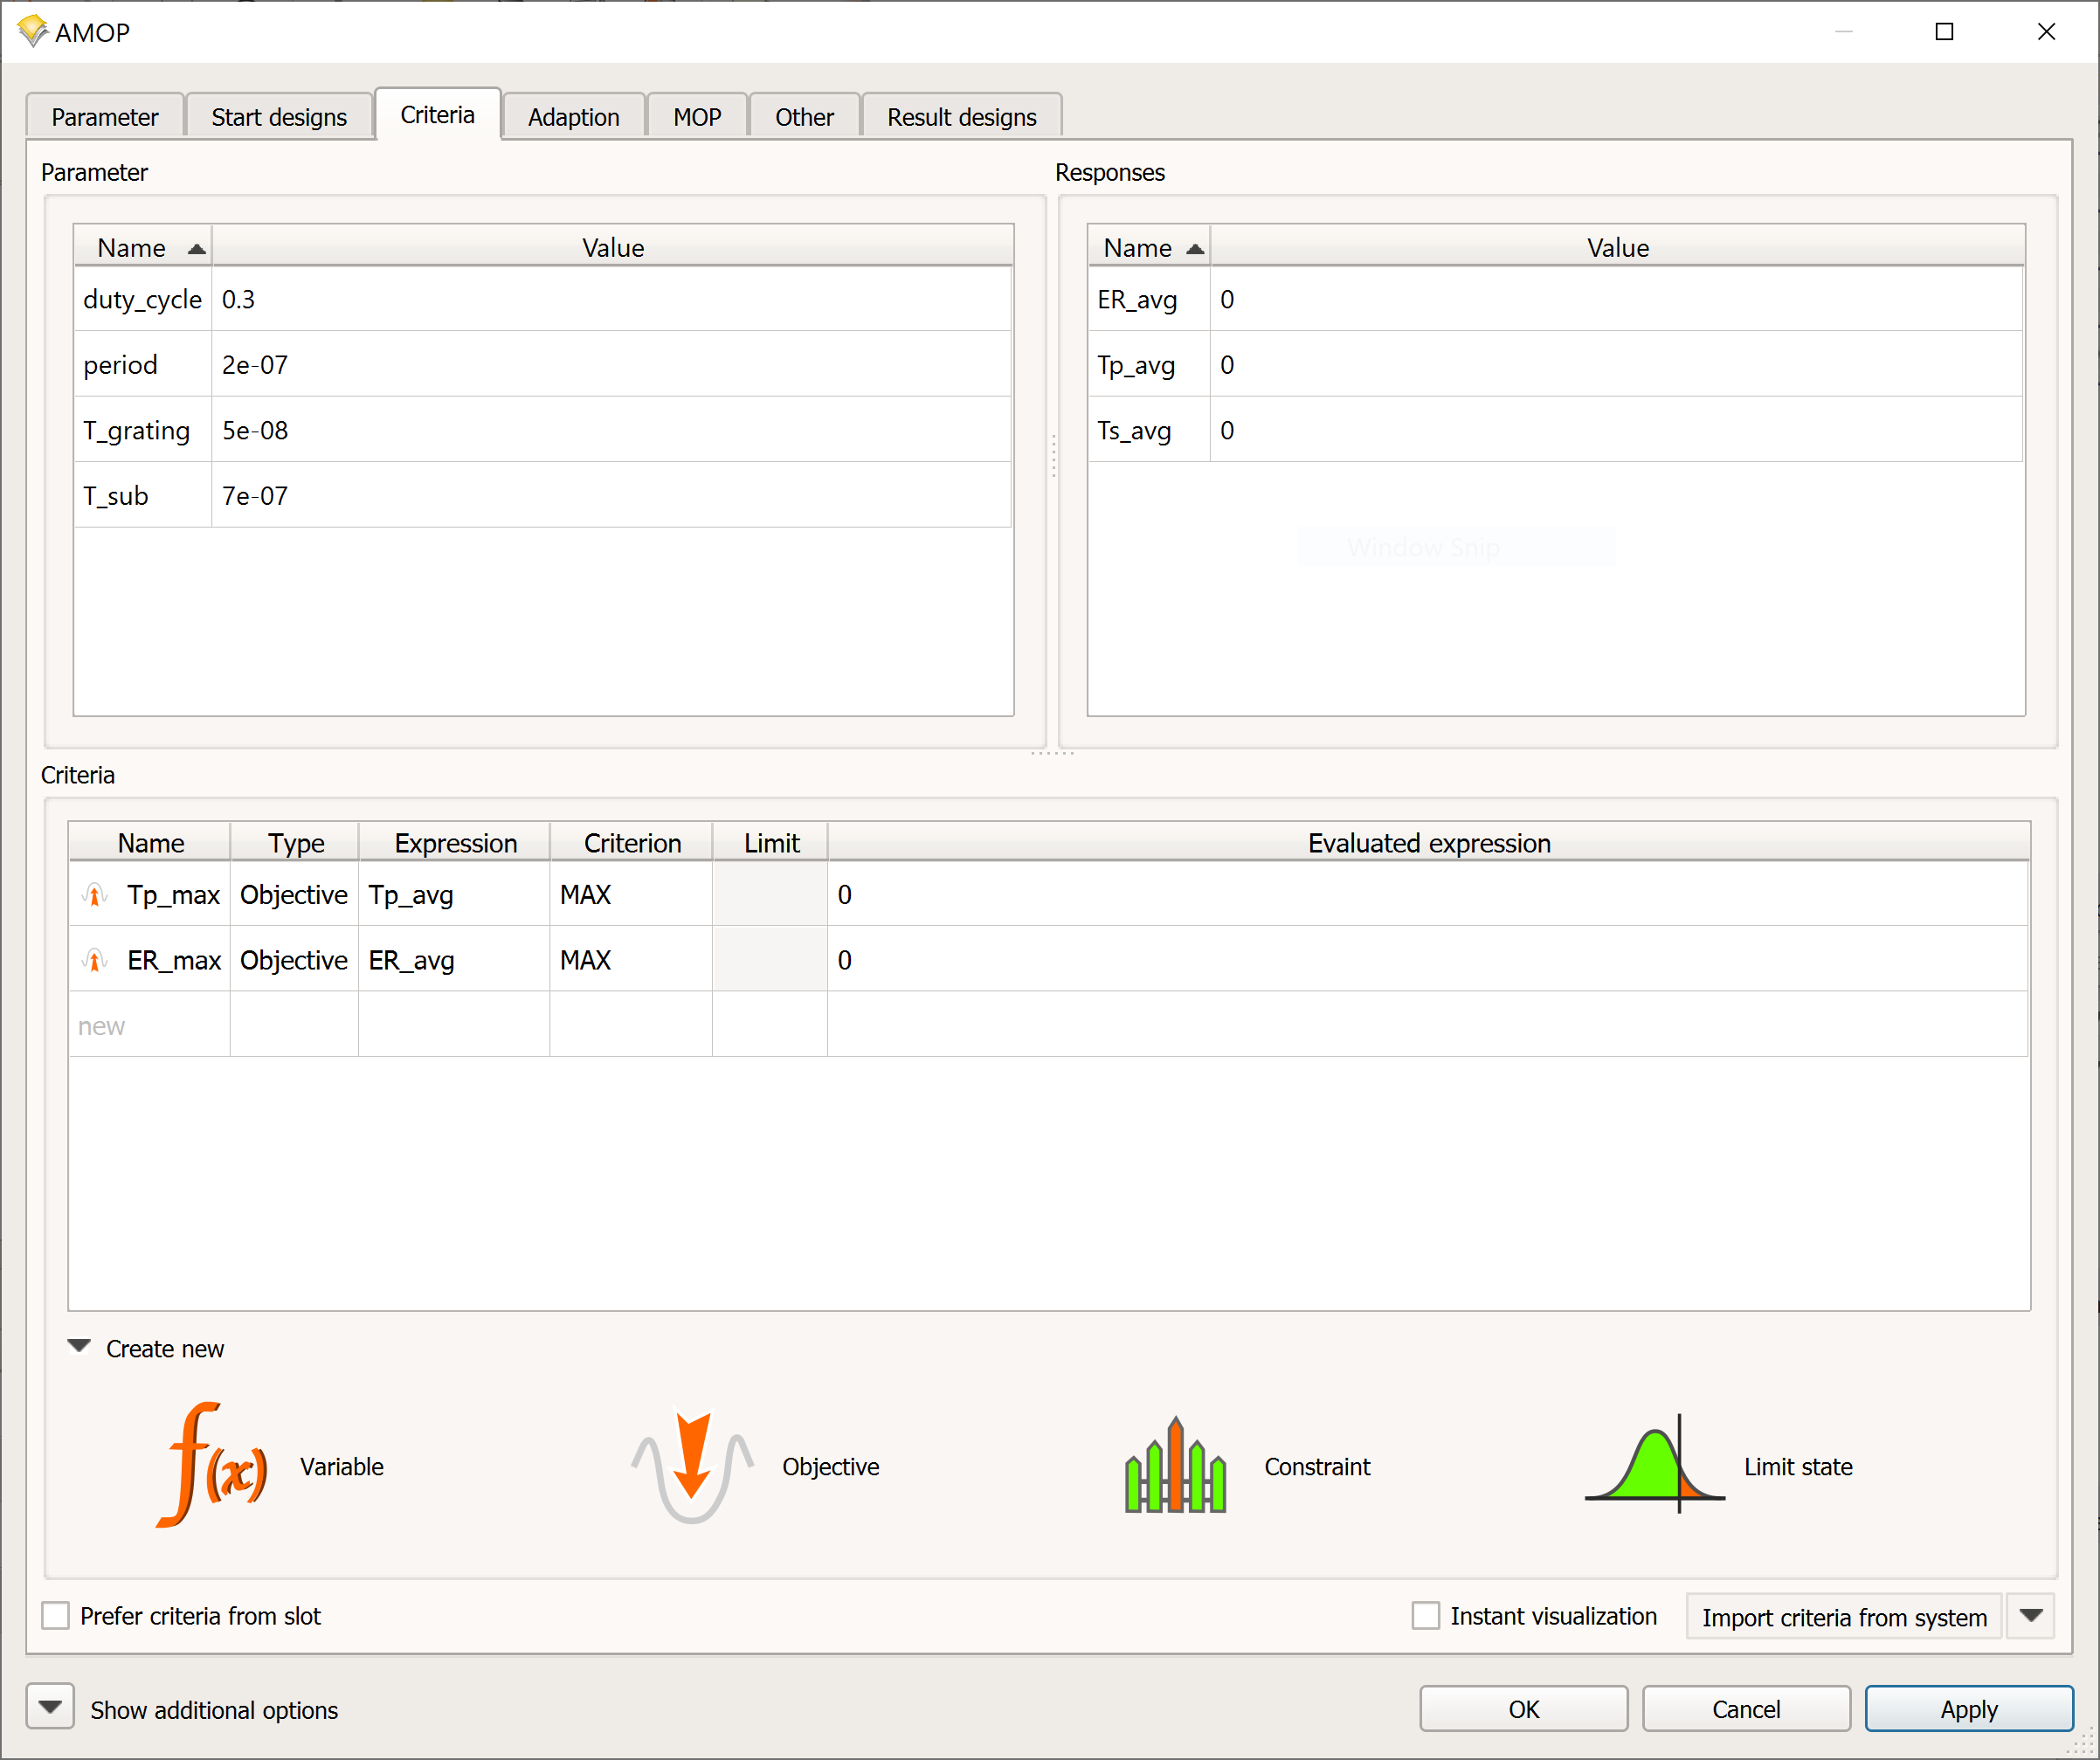Screen dimensions: 2100x1760
Task: Click the Apply button
Action: (1968, 1709)
